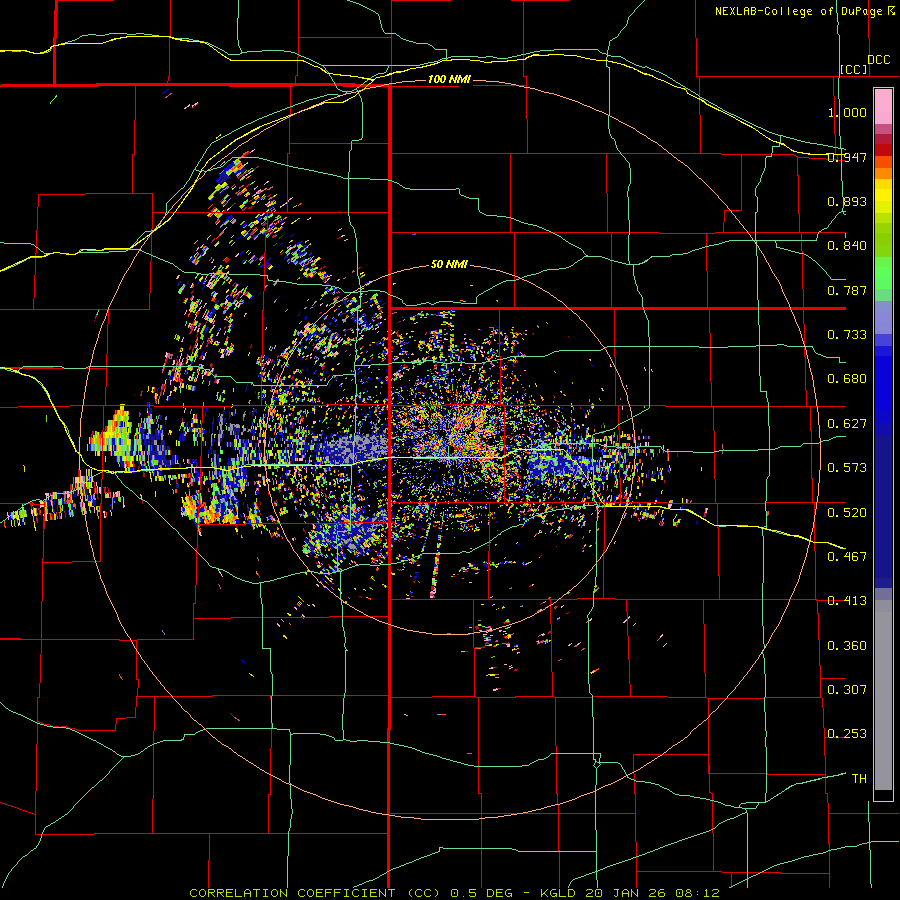Viewport: 900px width, 900px height.
Task: Pick the lavender segment of the color bar
Action: [883, 317]
